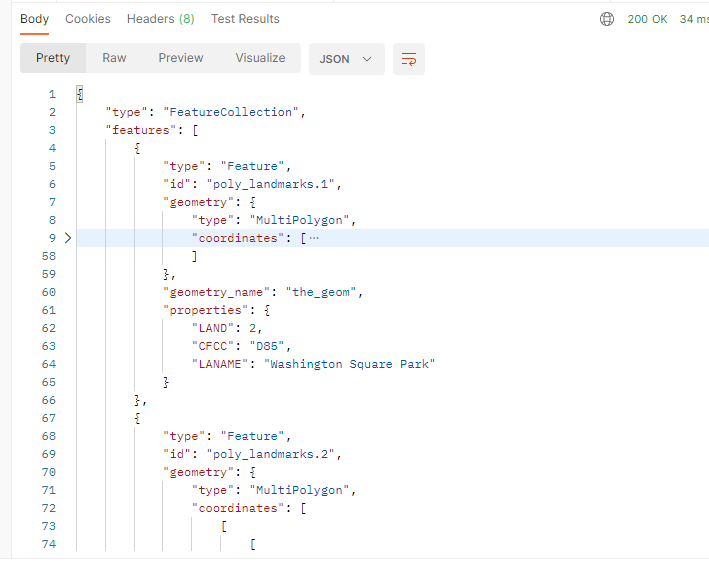This screenshot has height=577, width=709.
Task: Select the Body tab
Action: point(34,19)
